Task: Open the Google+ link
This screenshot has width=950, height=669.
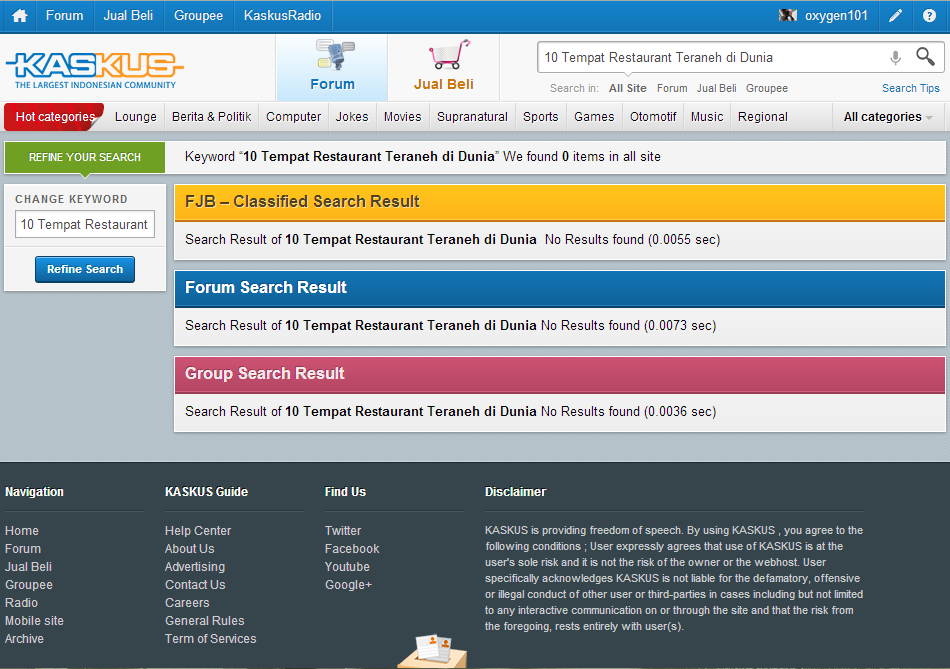Action: click(348, 585)
